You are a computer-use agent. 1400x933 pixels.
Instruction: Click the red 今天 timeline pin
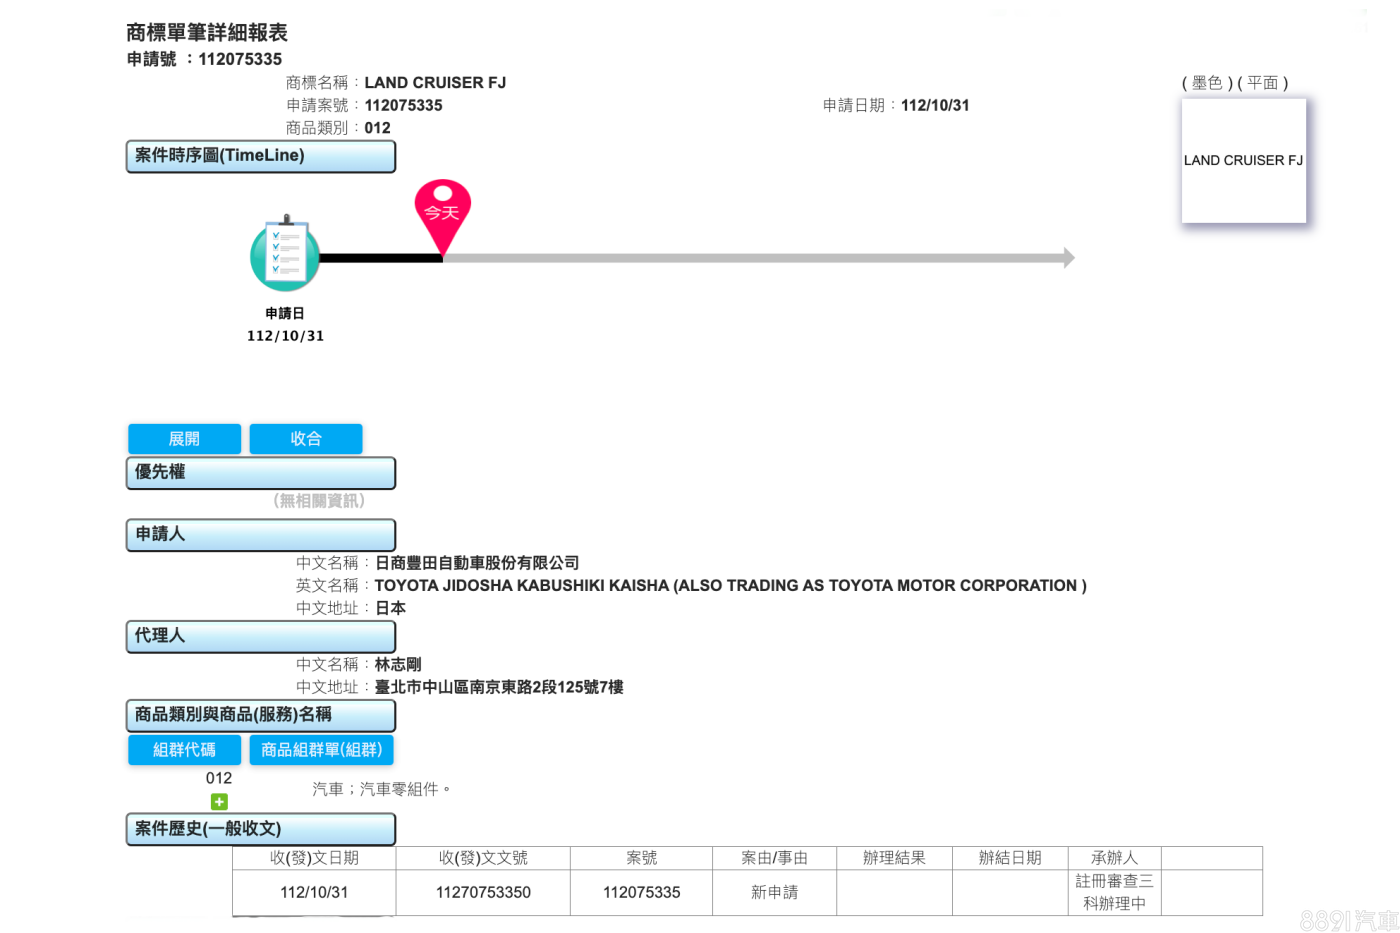tap(443, 216)
